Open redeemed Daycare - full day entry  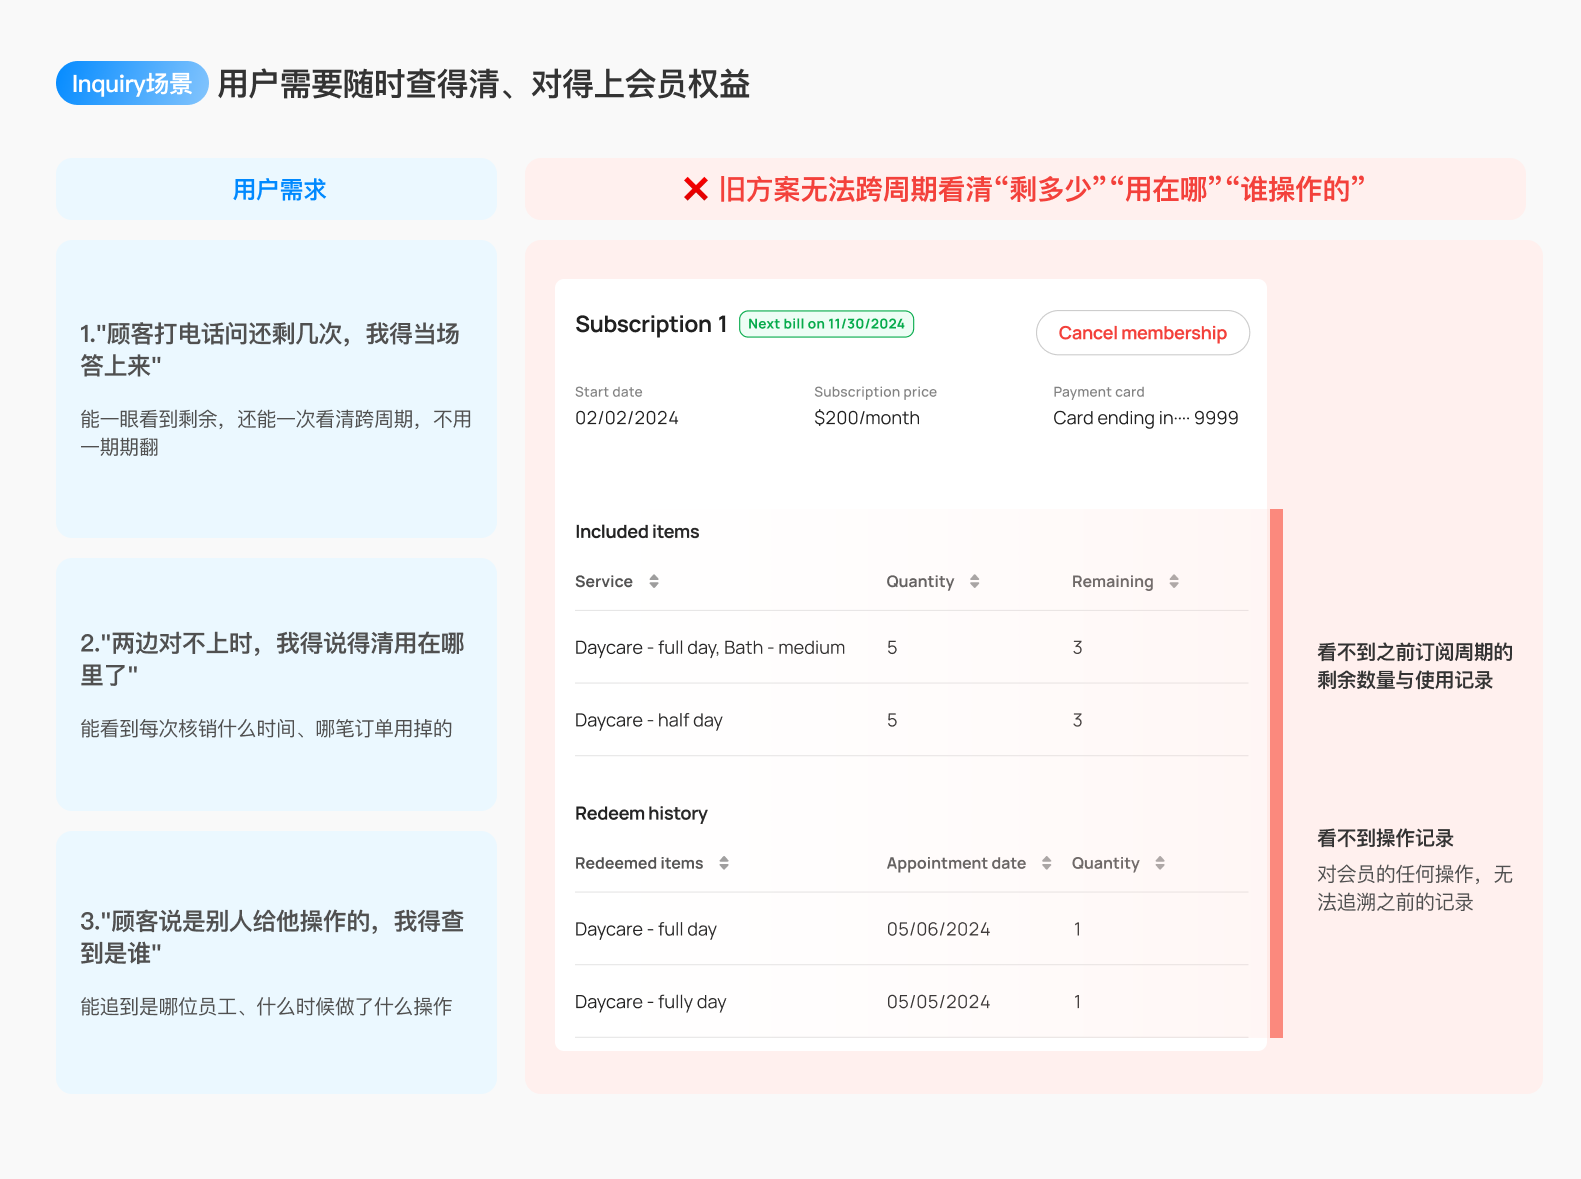tap(911, 929)
